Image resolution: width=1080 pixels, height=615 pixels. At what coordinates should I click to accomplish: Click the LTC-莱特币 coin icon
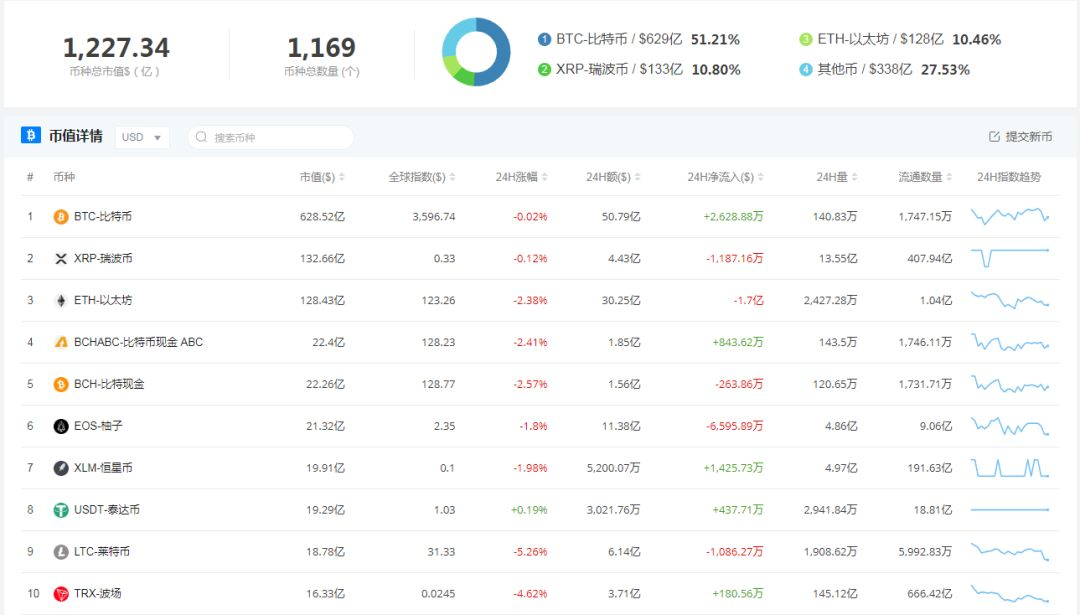point(61,552)
